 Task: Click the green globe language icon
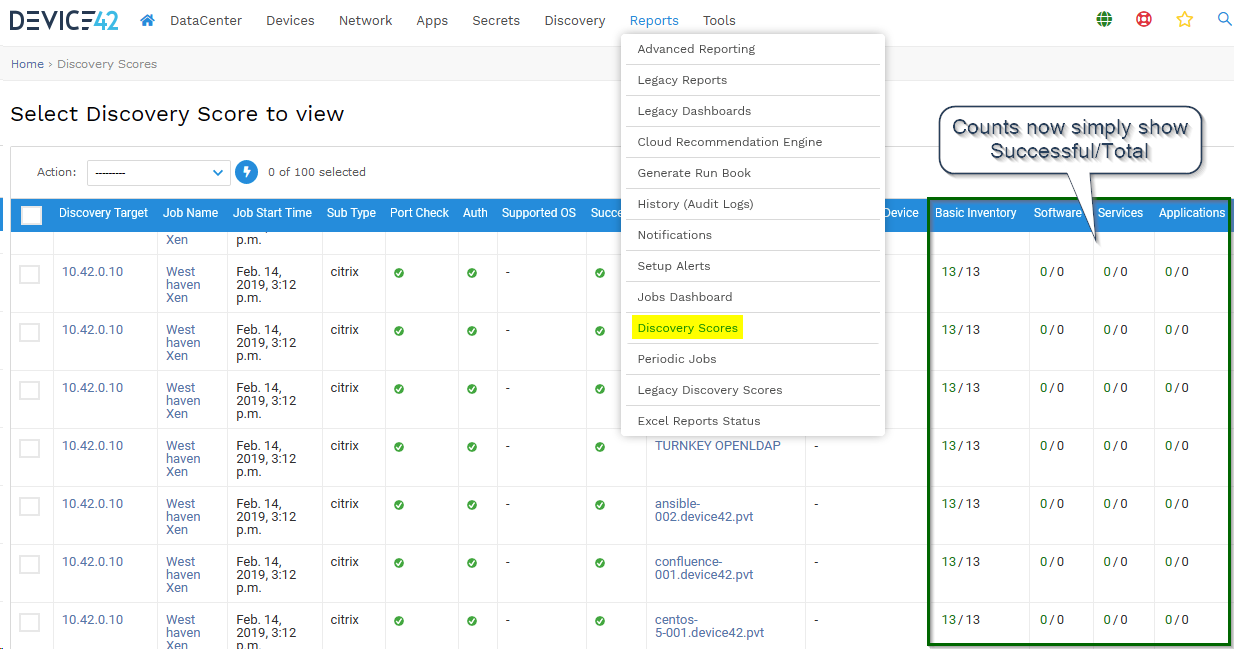click(x=1103, y=19)
